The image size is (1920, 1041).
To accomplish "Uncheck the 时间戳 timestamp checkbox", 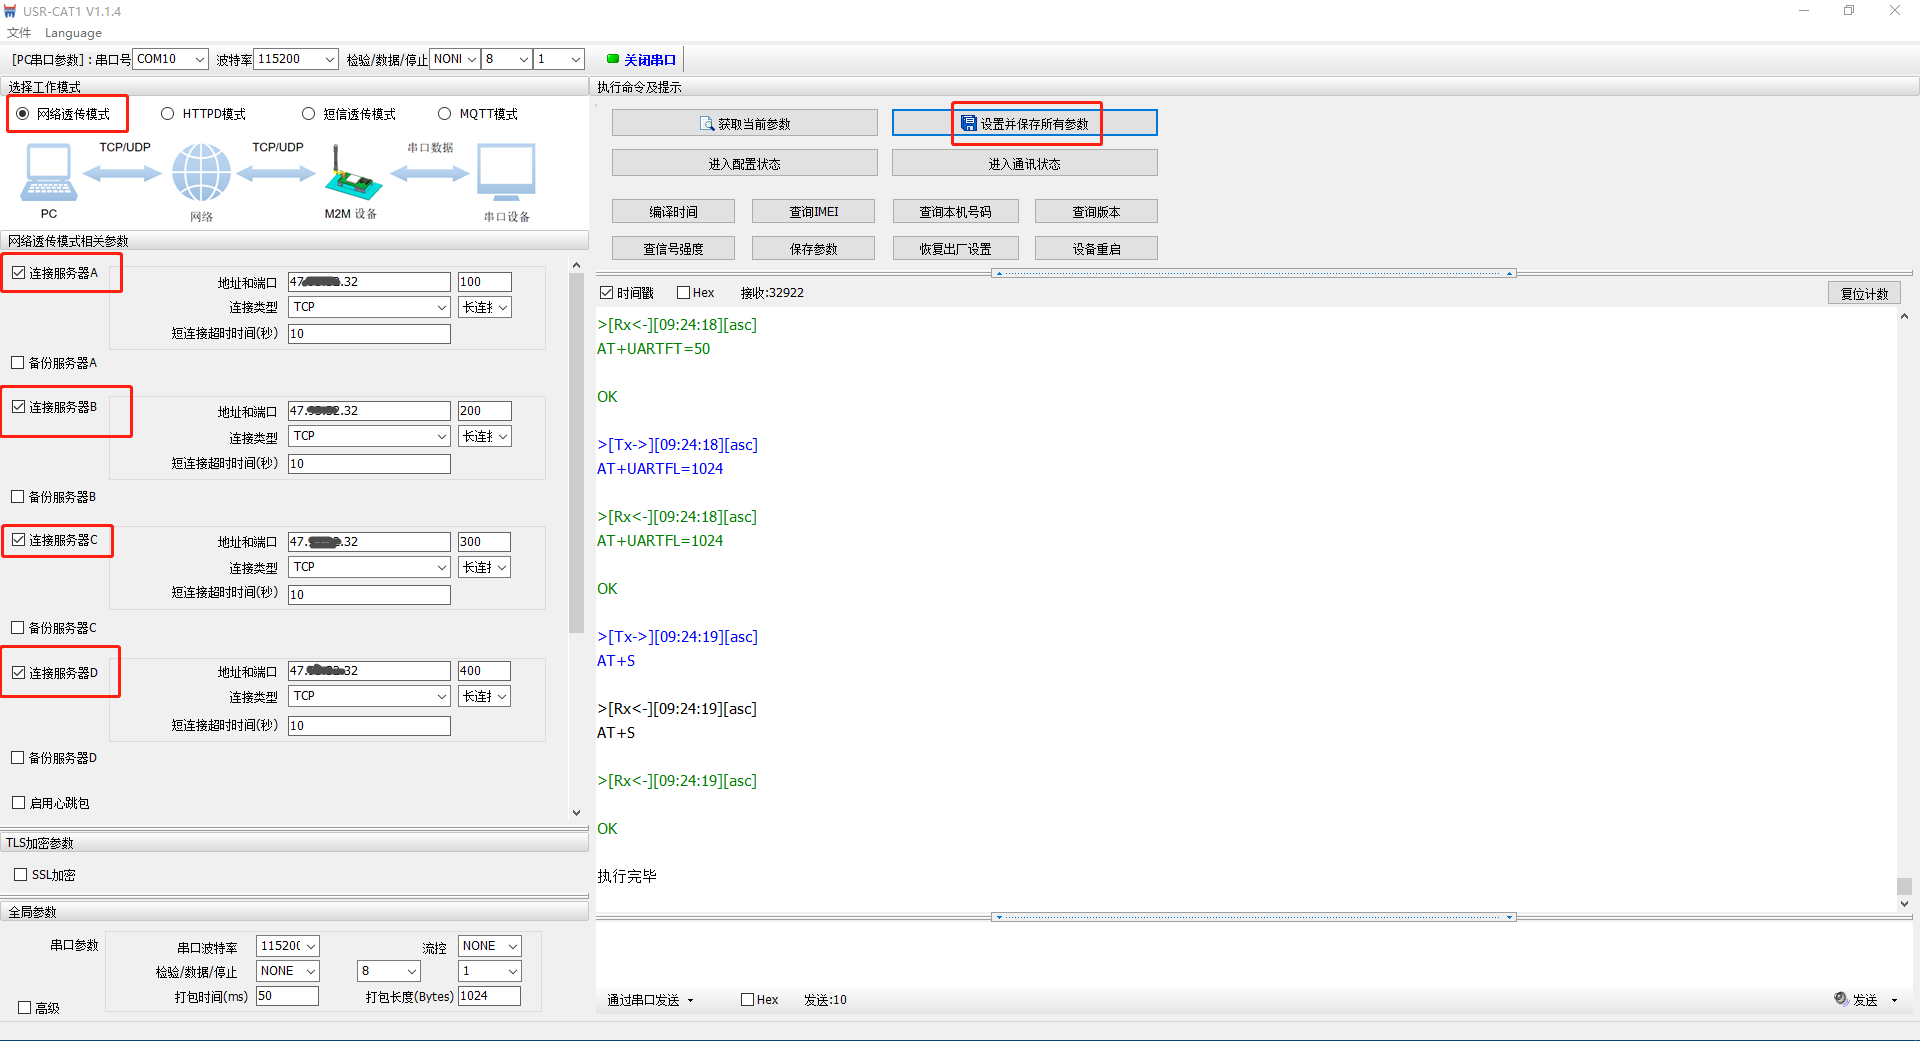I will pyautogui.click(x=606, y=293).
